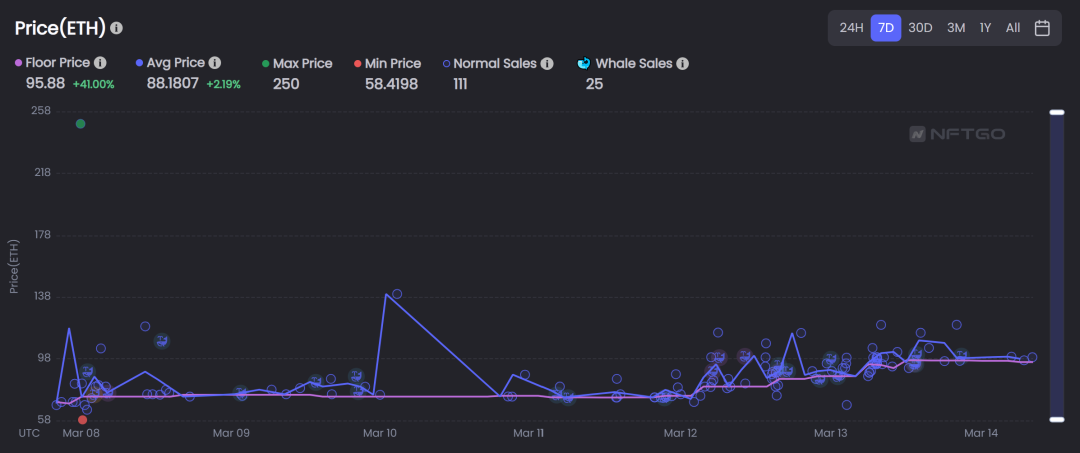Click info icon beside Price(ETH) title

pyautogui.click(x=116, y=28)
